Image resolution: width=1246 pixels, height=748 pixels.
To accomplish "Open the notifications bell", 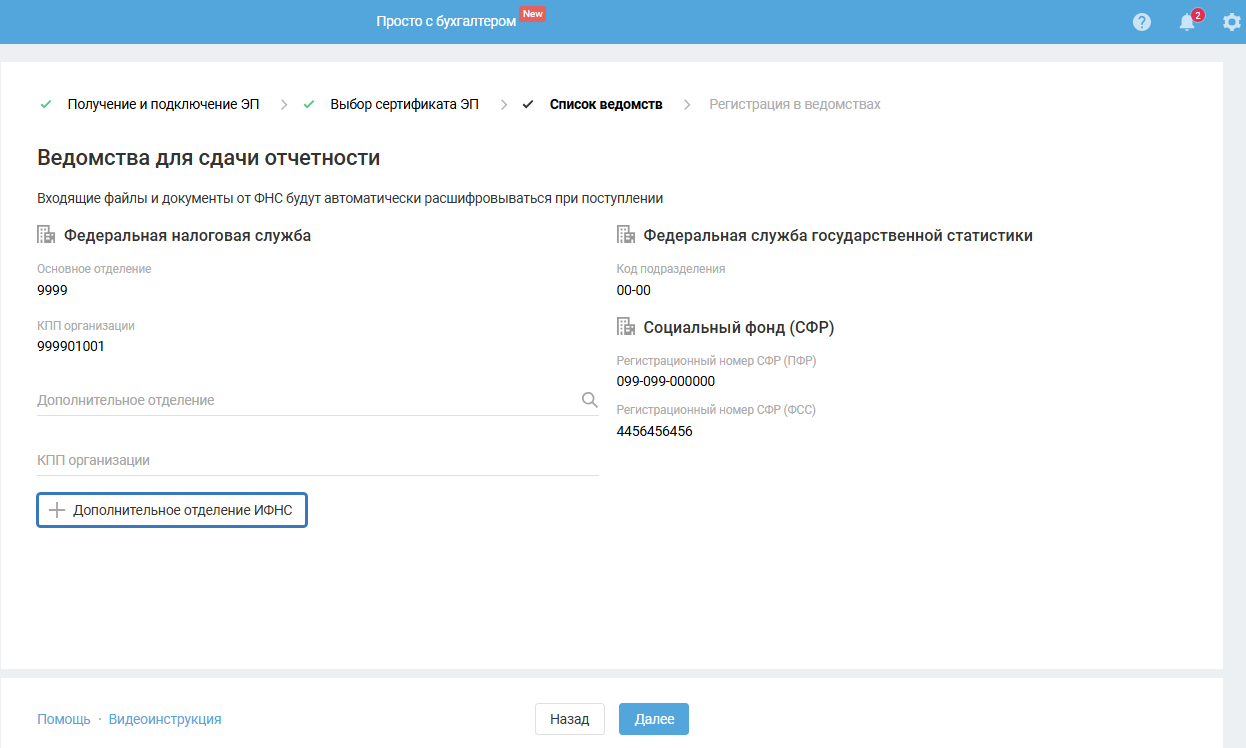I will pos(1187,22).
